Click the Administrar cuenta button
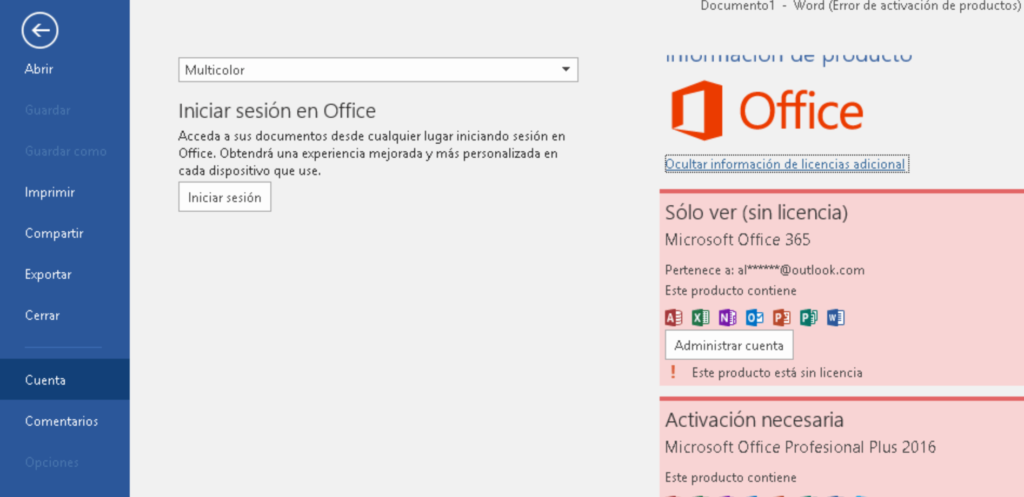This screenshot has height=497, width=1024. click(729, 345)
